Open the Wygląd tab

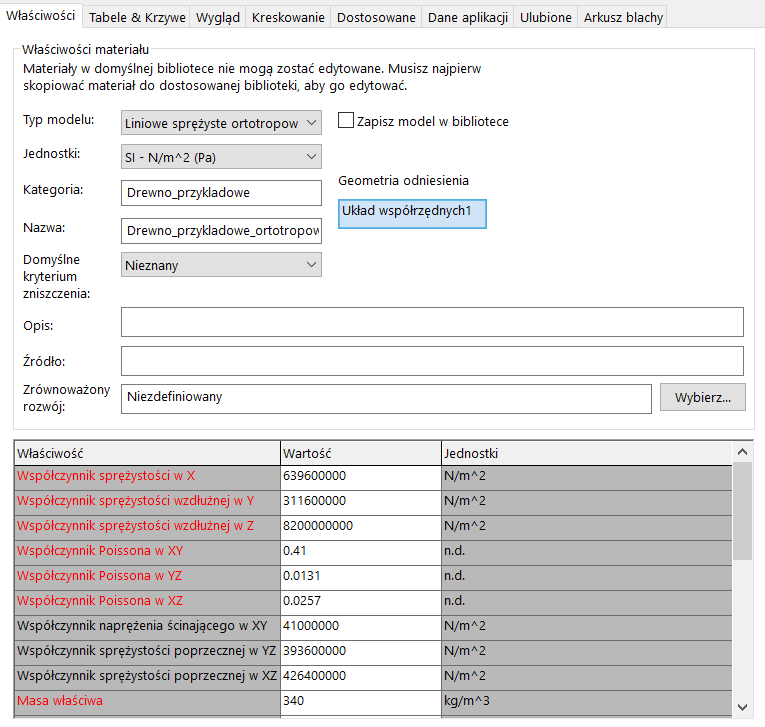click(x=217, y=18)
